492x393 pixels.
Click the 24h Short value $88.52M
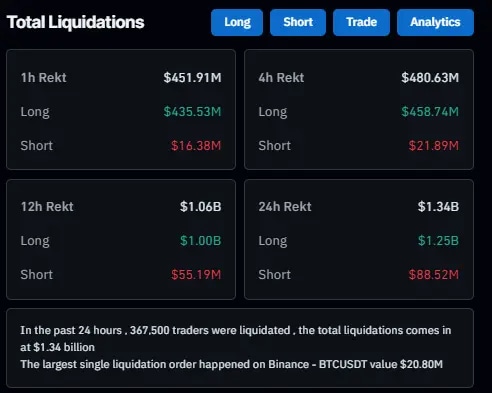(x=434, y=275)
